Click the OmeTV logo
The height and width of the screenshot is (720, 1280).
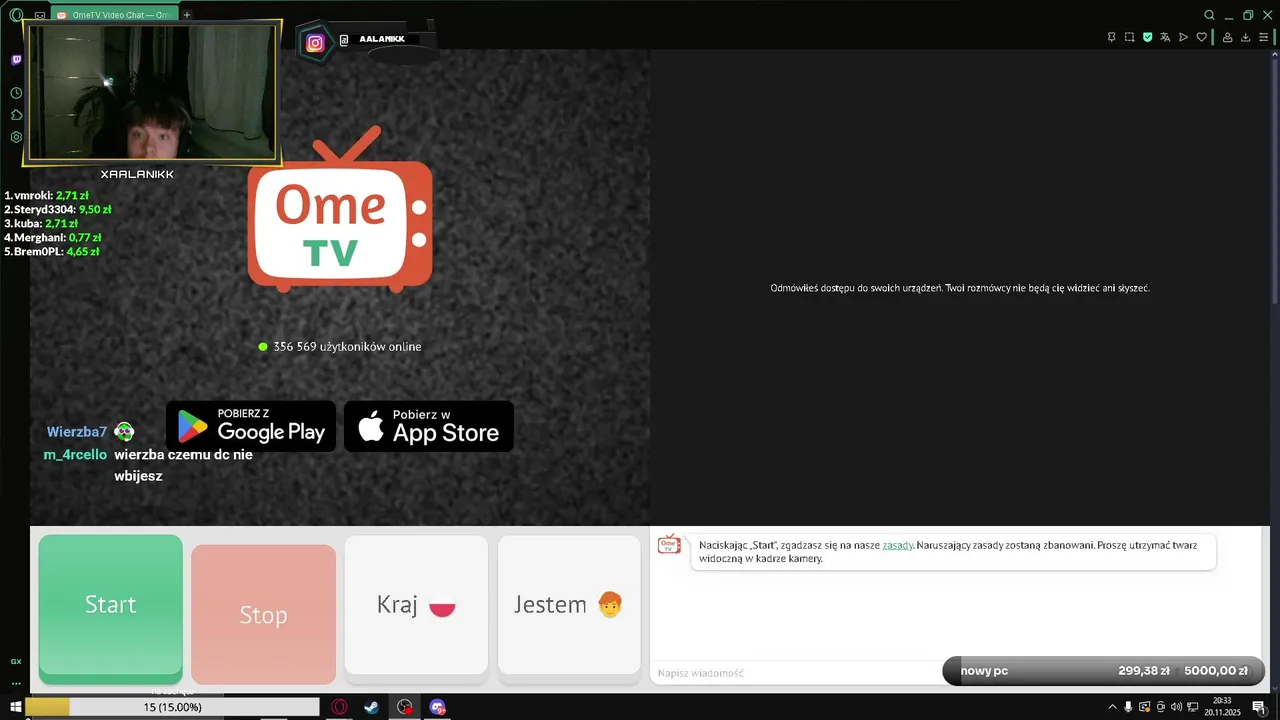coord(340,210)
